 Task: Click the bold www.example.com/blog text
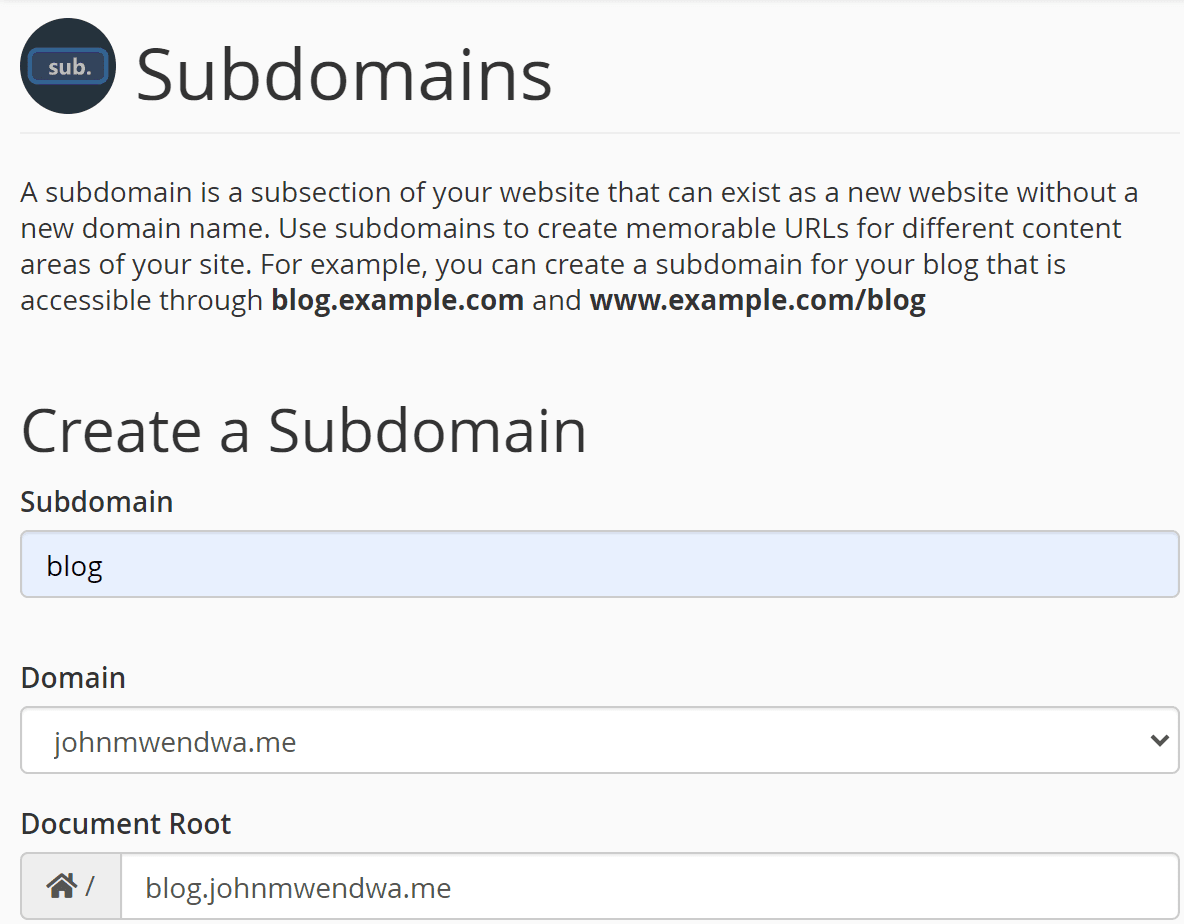click(x=756, y=300)
